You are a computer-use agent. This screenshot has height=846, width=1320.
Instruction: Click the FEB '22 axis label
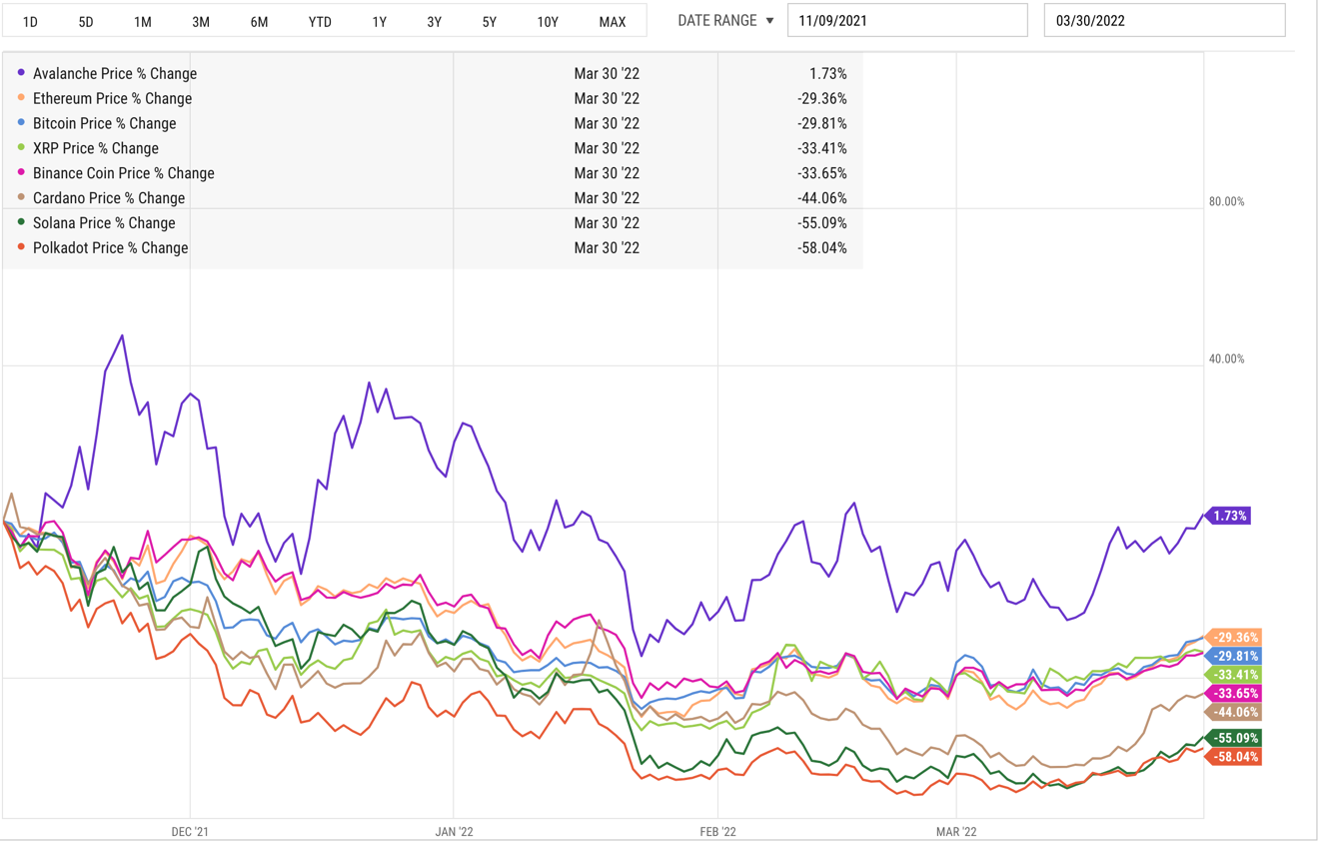(718, 831)
